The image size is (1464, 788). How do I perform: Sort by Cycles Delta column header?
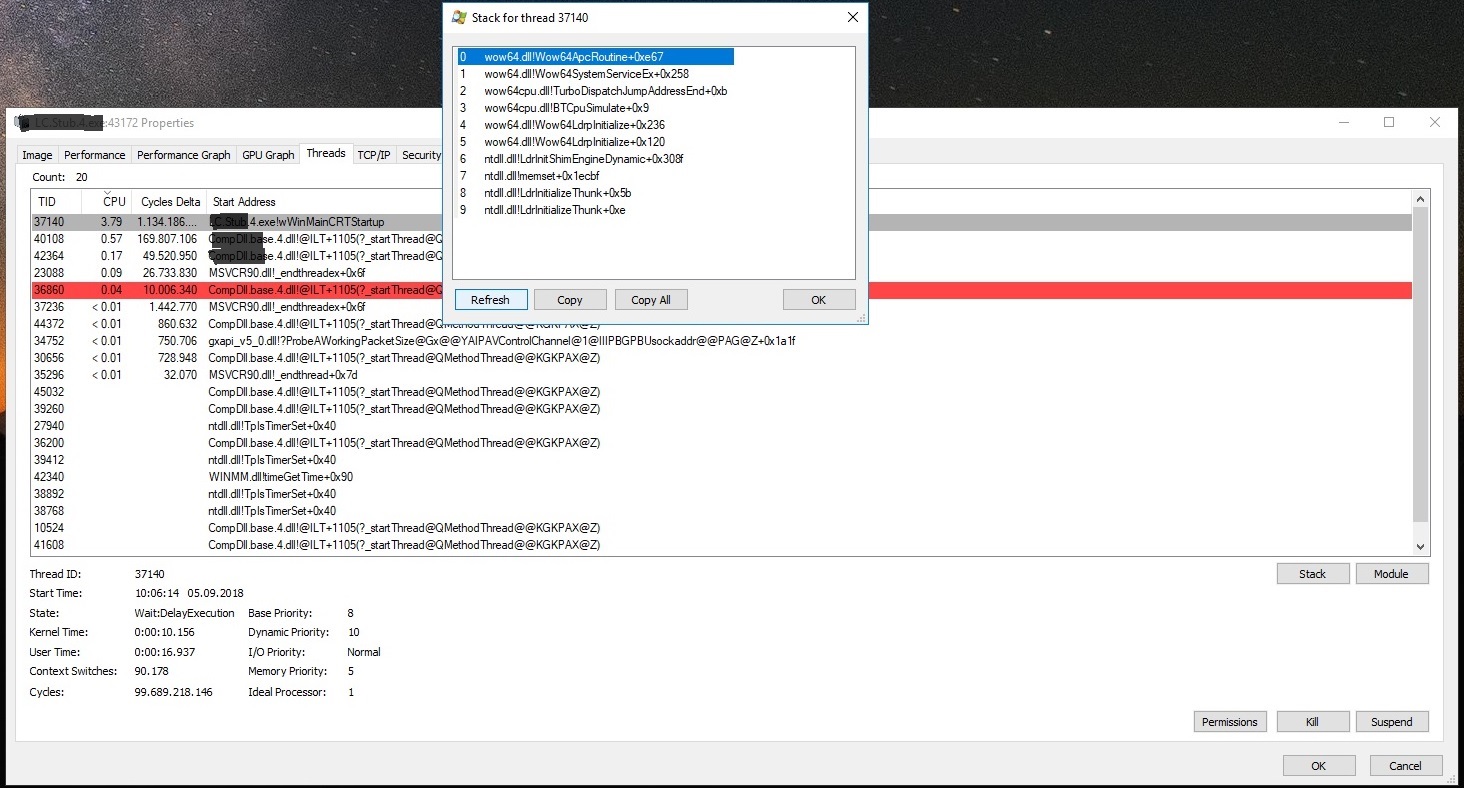tap(168, 201)
